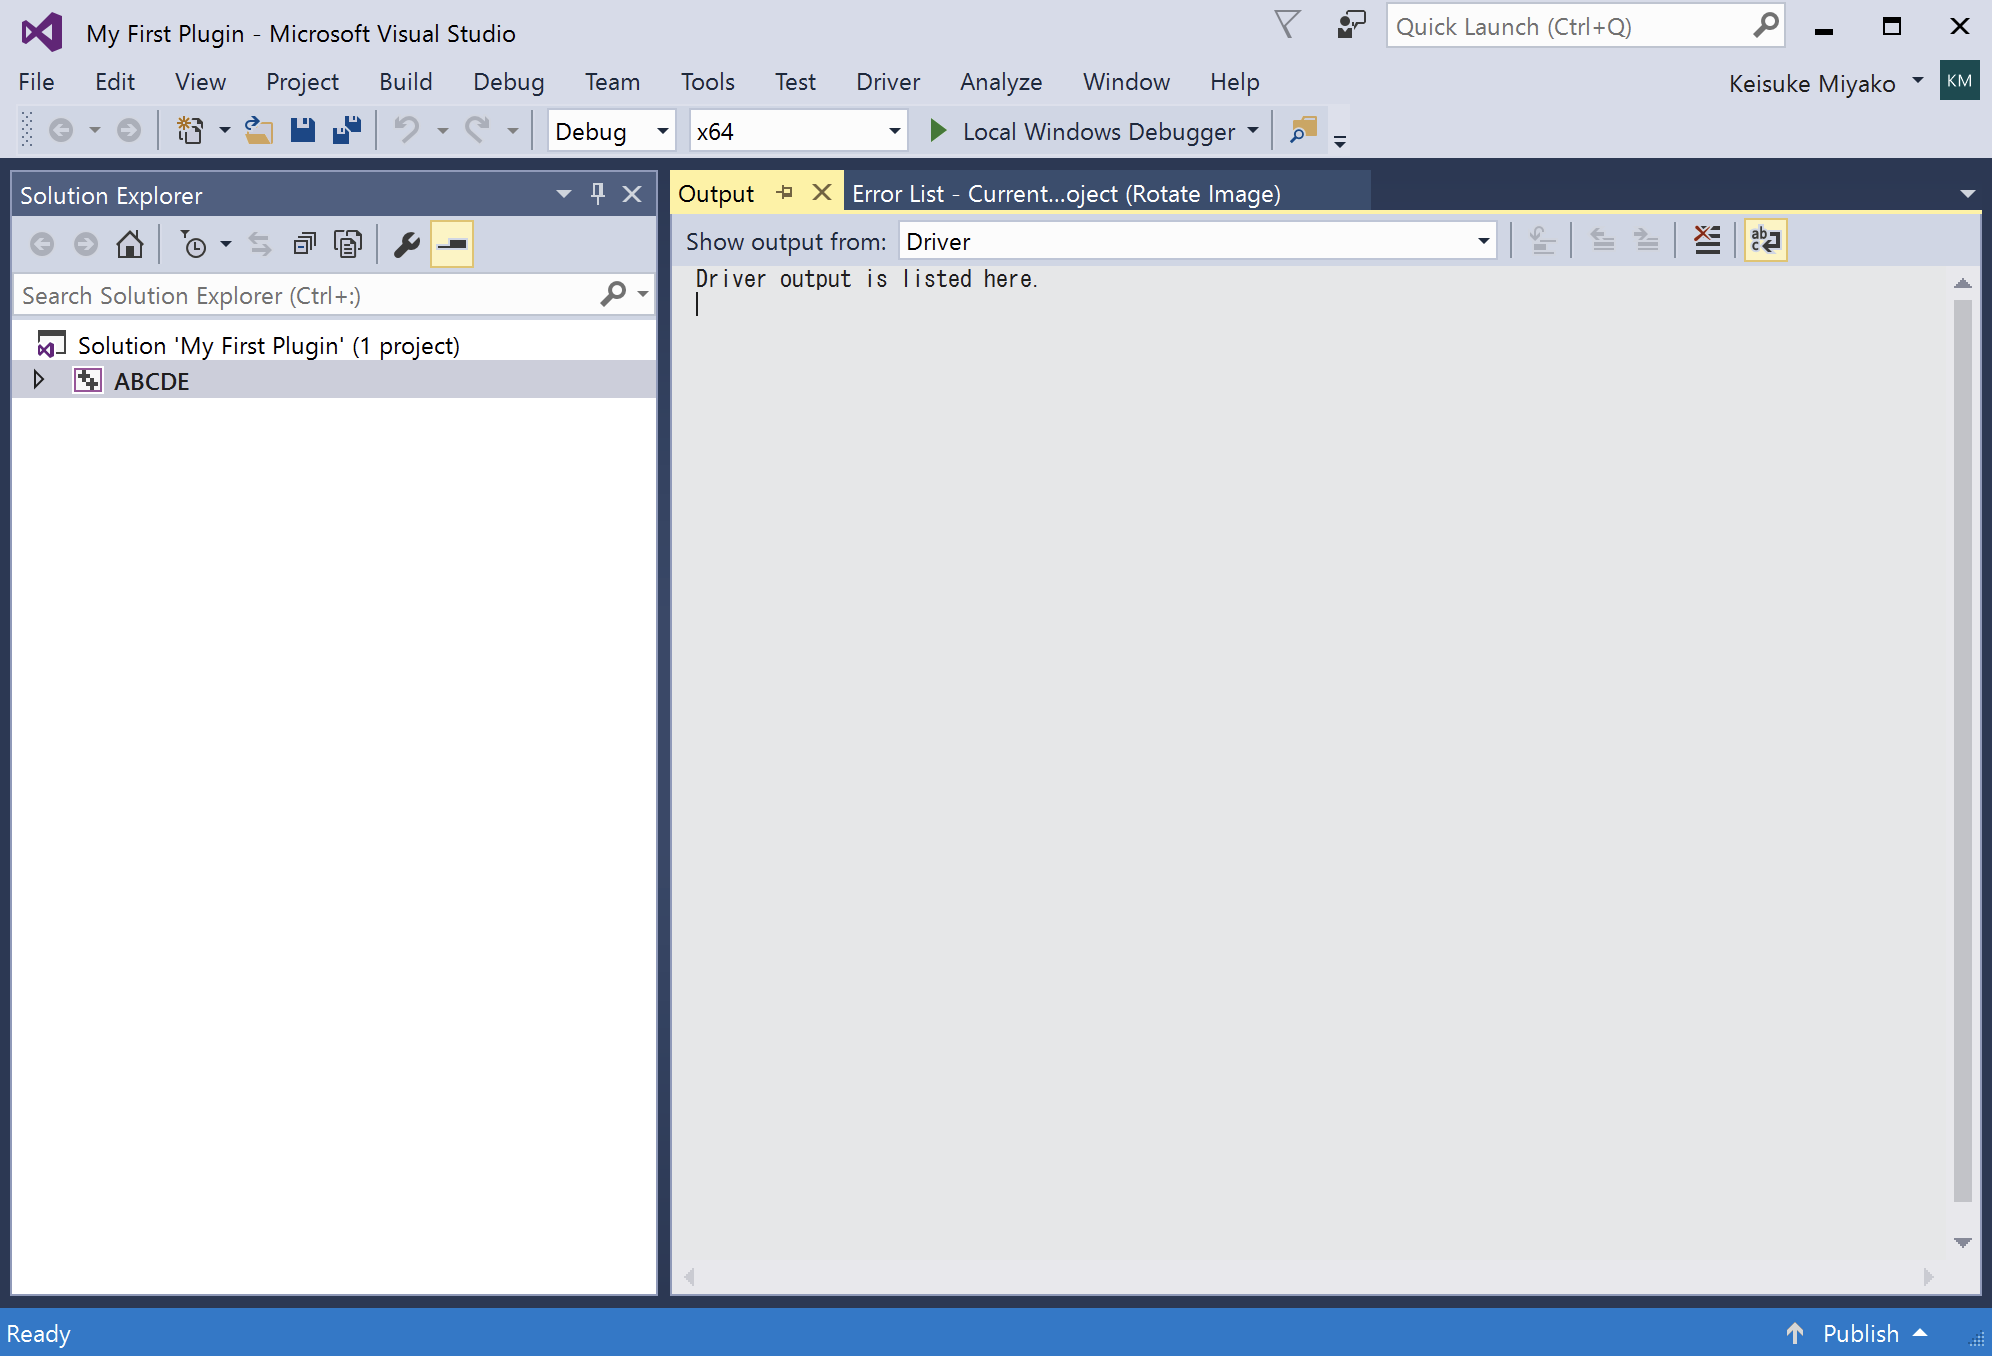Viewport: 1992px width, 1356px height.
Task: Open the solution configuration dropdown showing Debug
Action: point(610,130)
